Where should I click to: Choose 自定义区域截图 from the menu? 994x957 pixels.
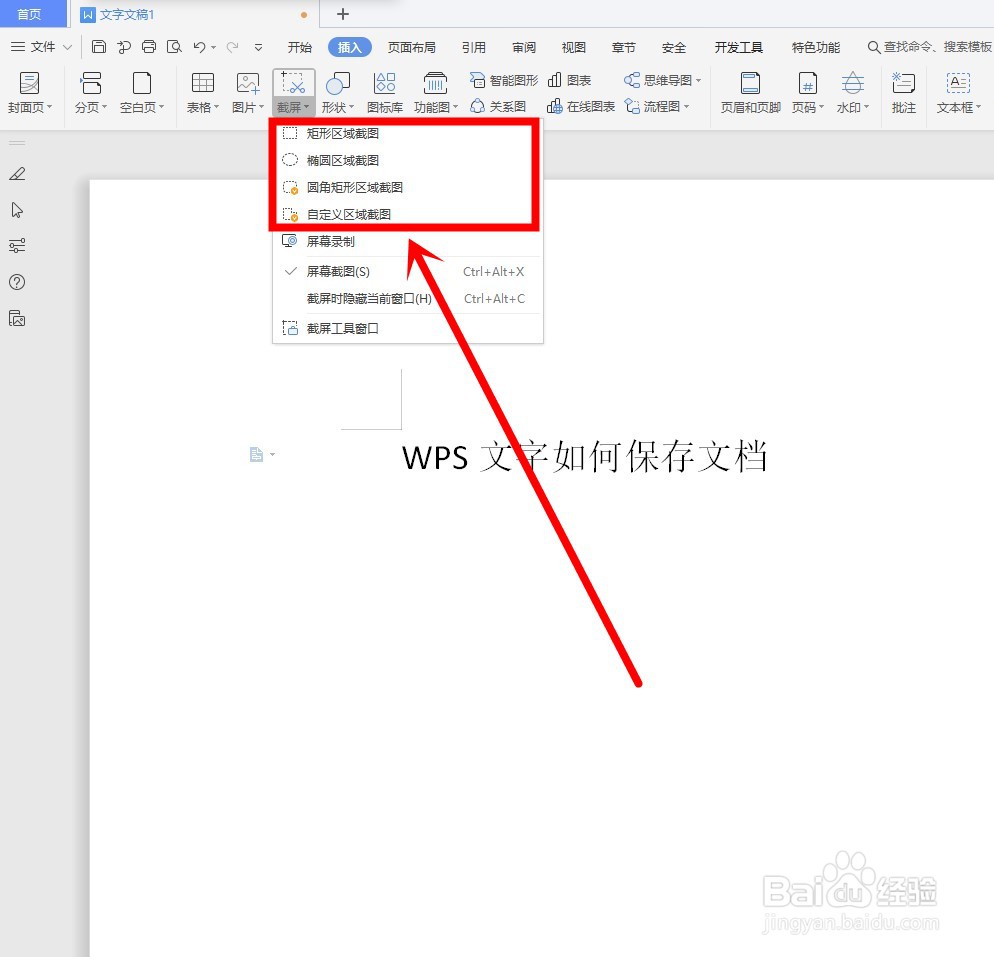point(408,214)
